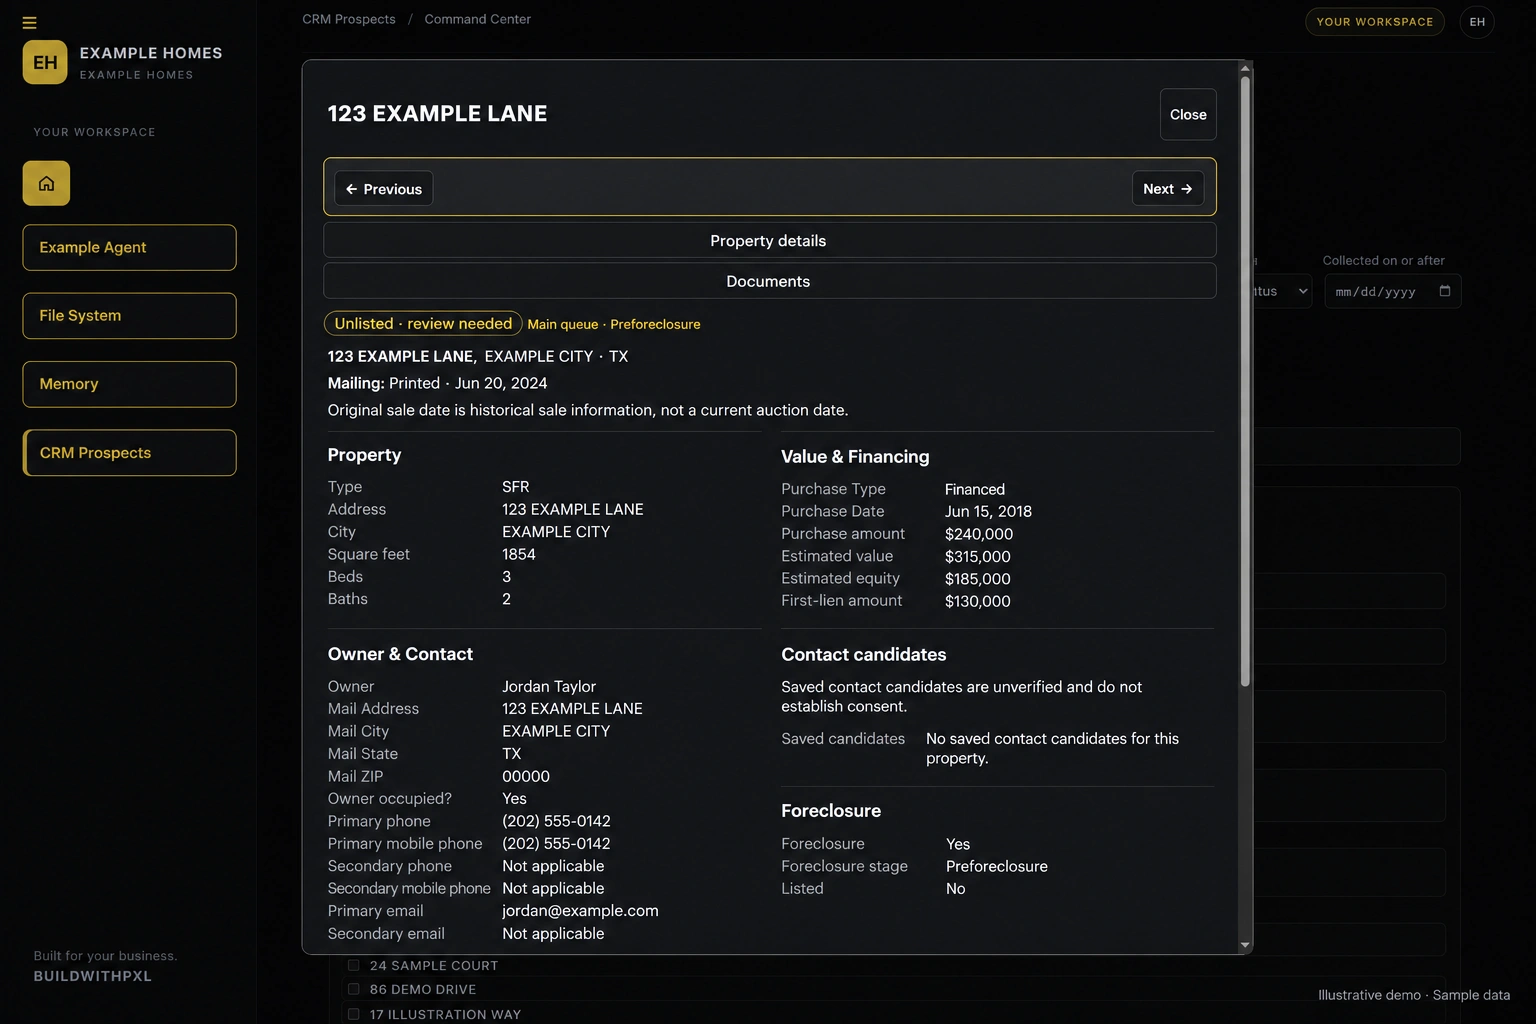1536x1024 pixels.
Task: Open Example Agent in the sidebar
Action: pyautogui.click(x=129, y=247)
